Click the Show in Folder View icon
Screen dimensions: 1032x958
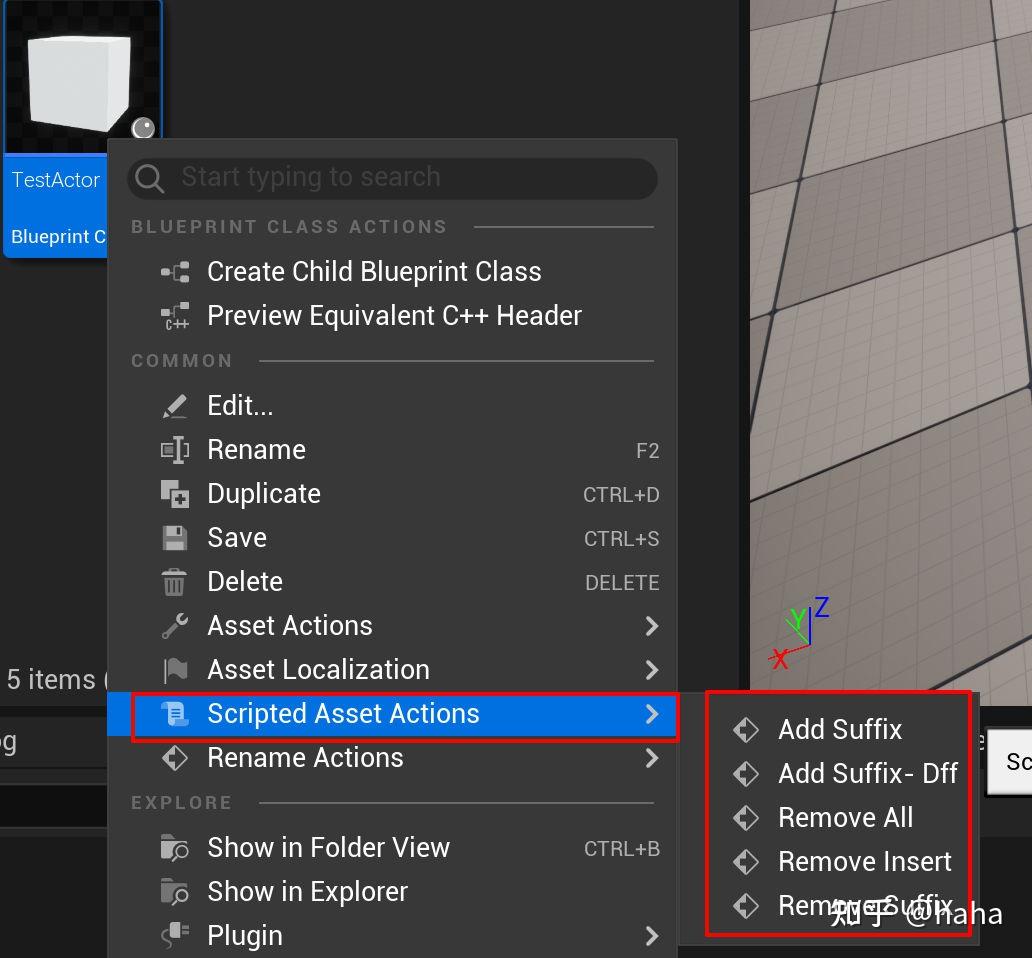(175, 848)
